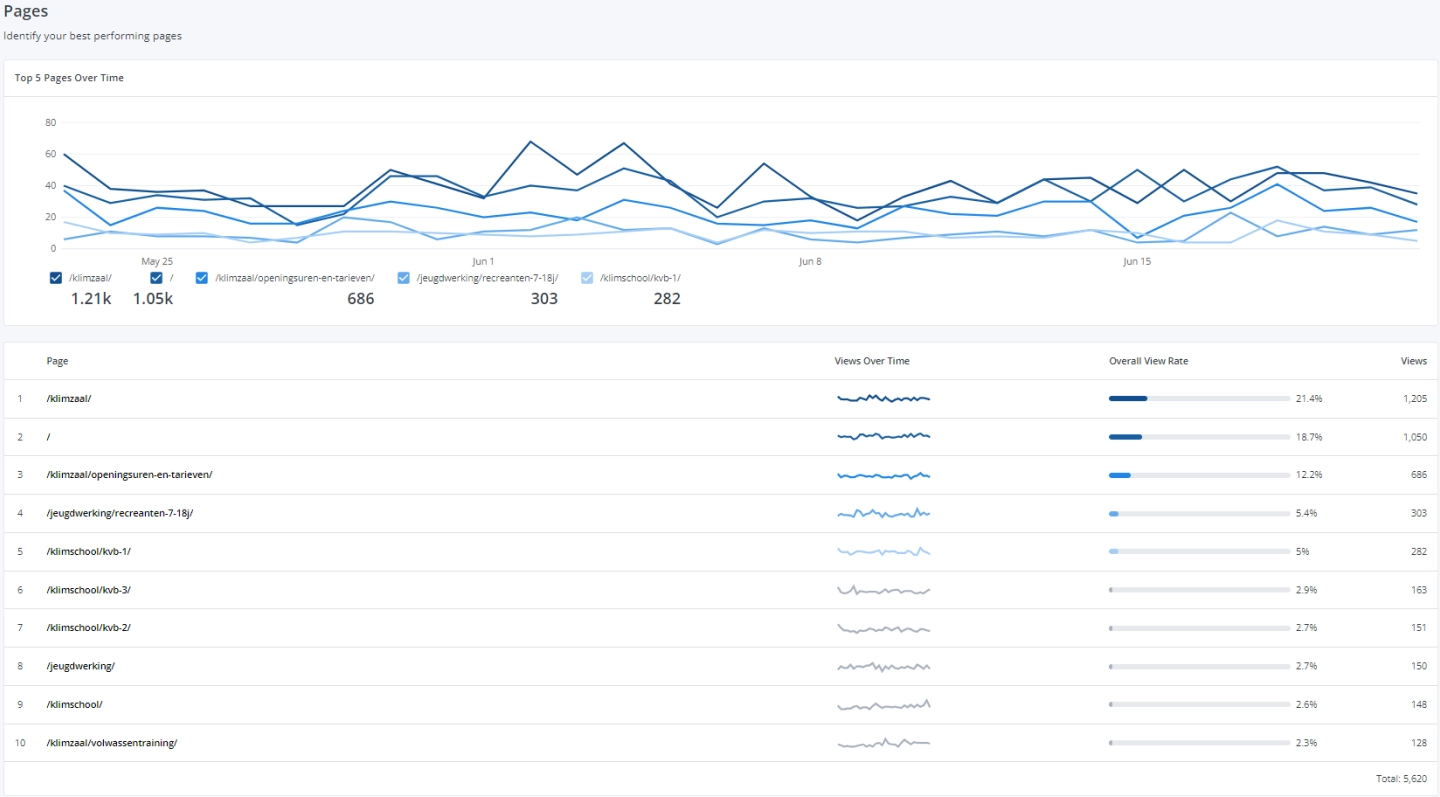This screenshot has width=1440, height=797.
Task: Click the Jun 8 date on chart axis
Action: click(x=810, y=262)
